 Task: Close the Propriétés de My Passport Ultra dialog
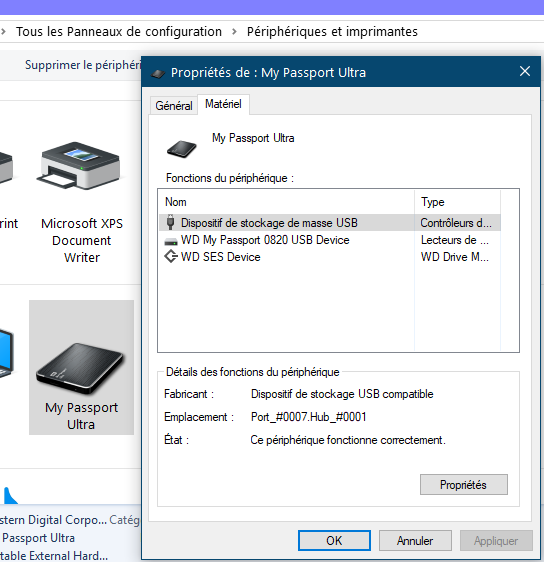(x=525, y=71)
